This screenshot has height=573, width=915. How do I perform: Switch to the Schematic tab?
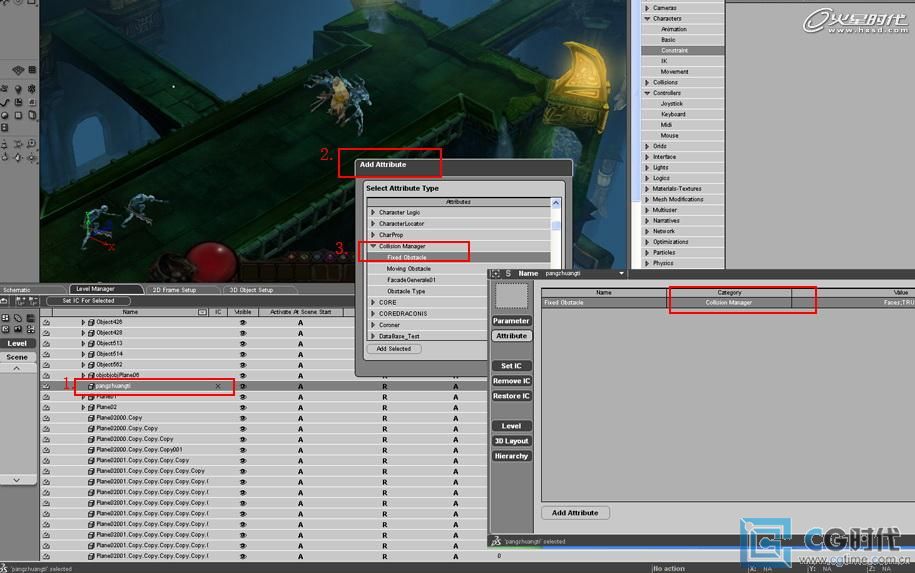[x=17, y=290]
